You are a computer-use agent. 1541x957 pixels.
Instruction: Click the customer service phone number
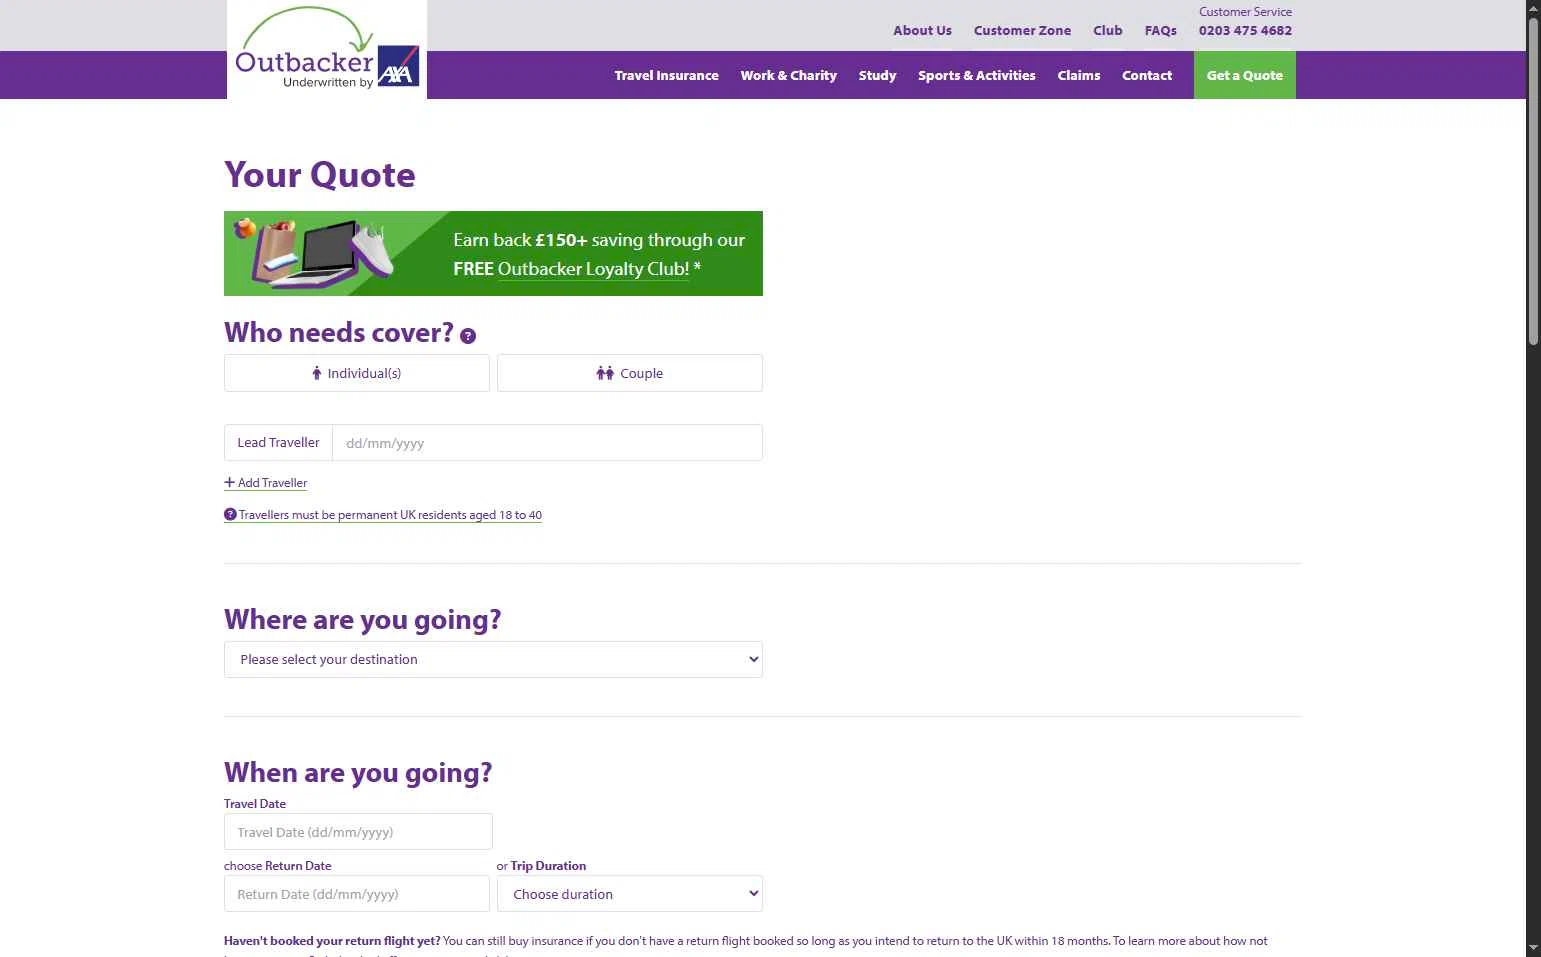pyautogui.click(x=1245, y=30)
